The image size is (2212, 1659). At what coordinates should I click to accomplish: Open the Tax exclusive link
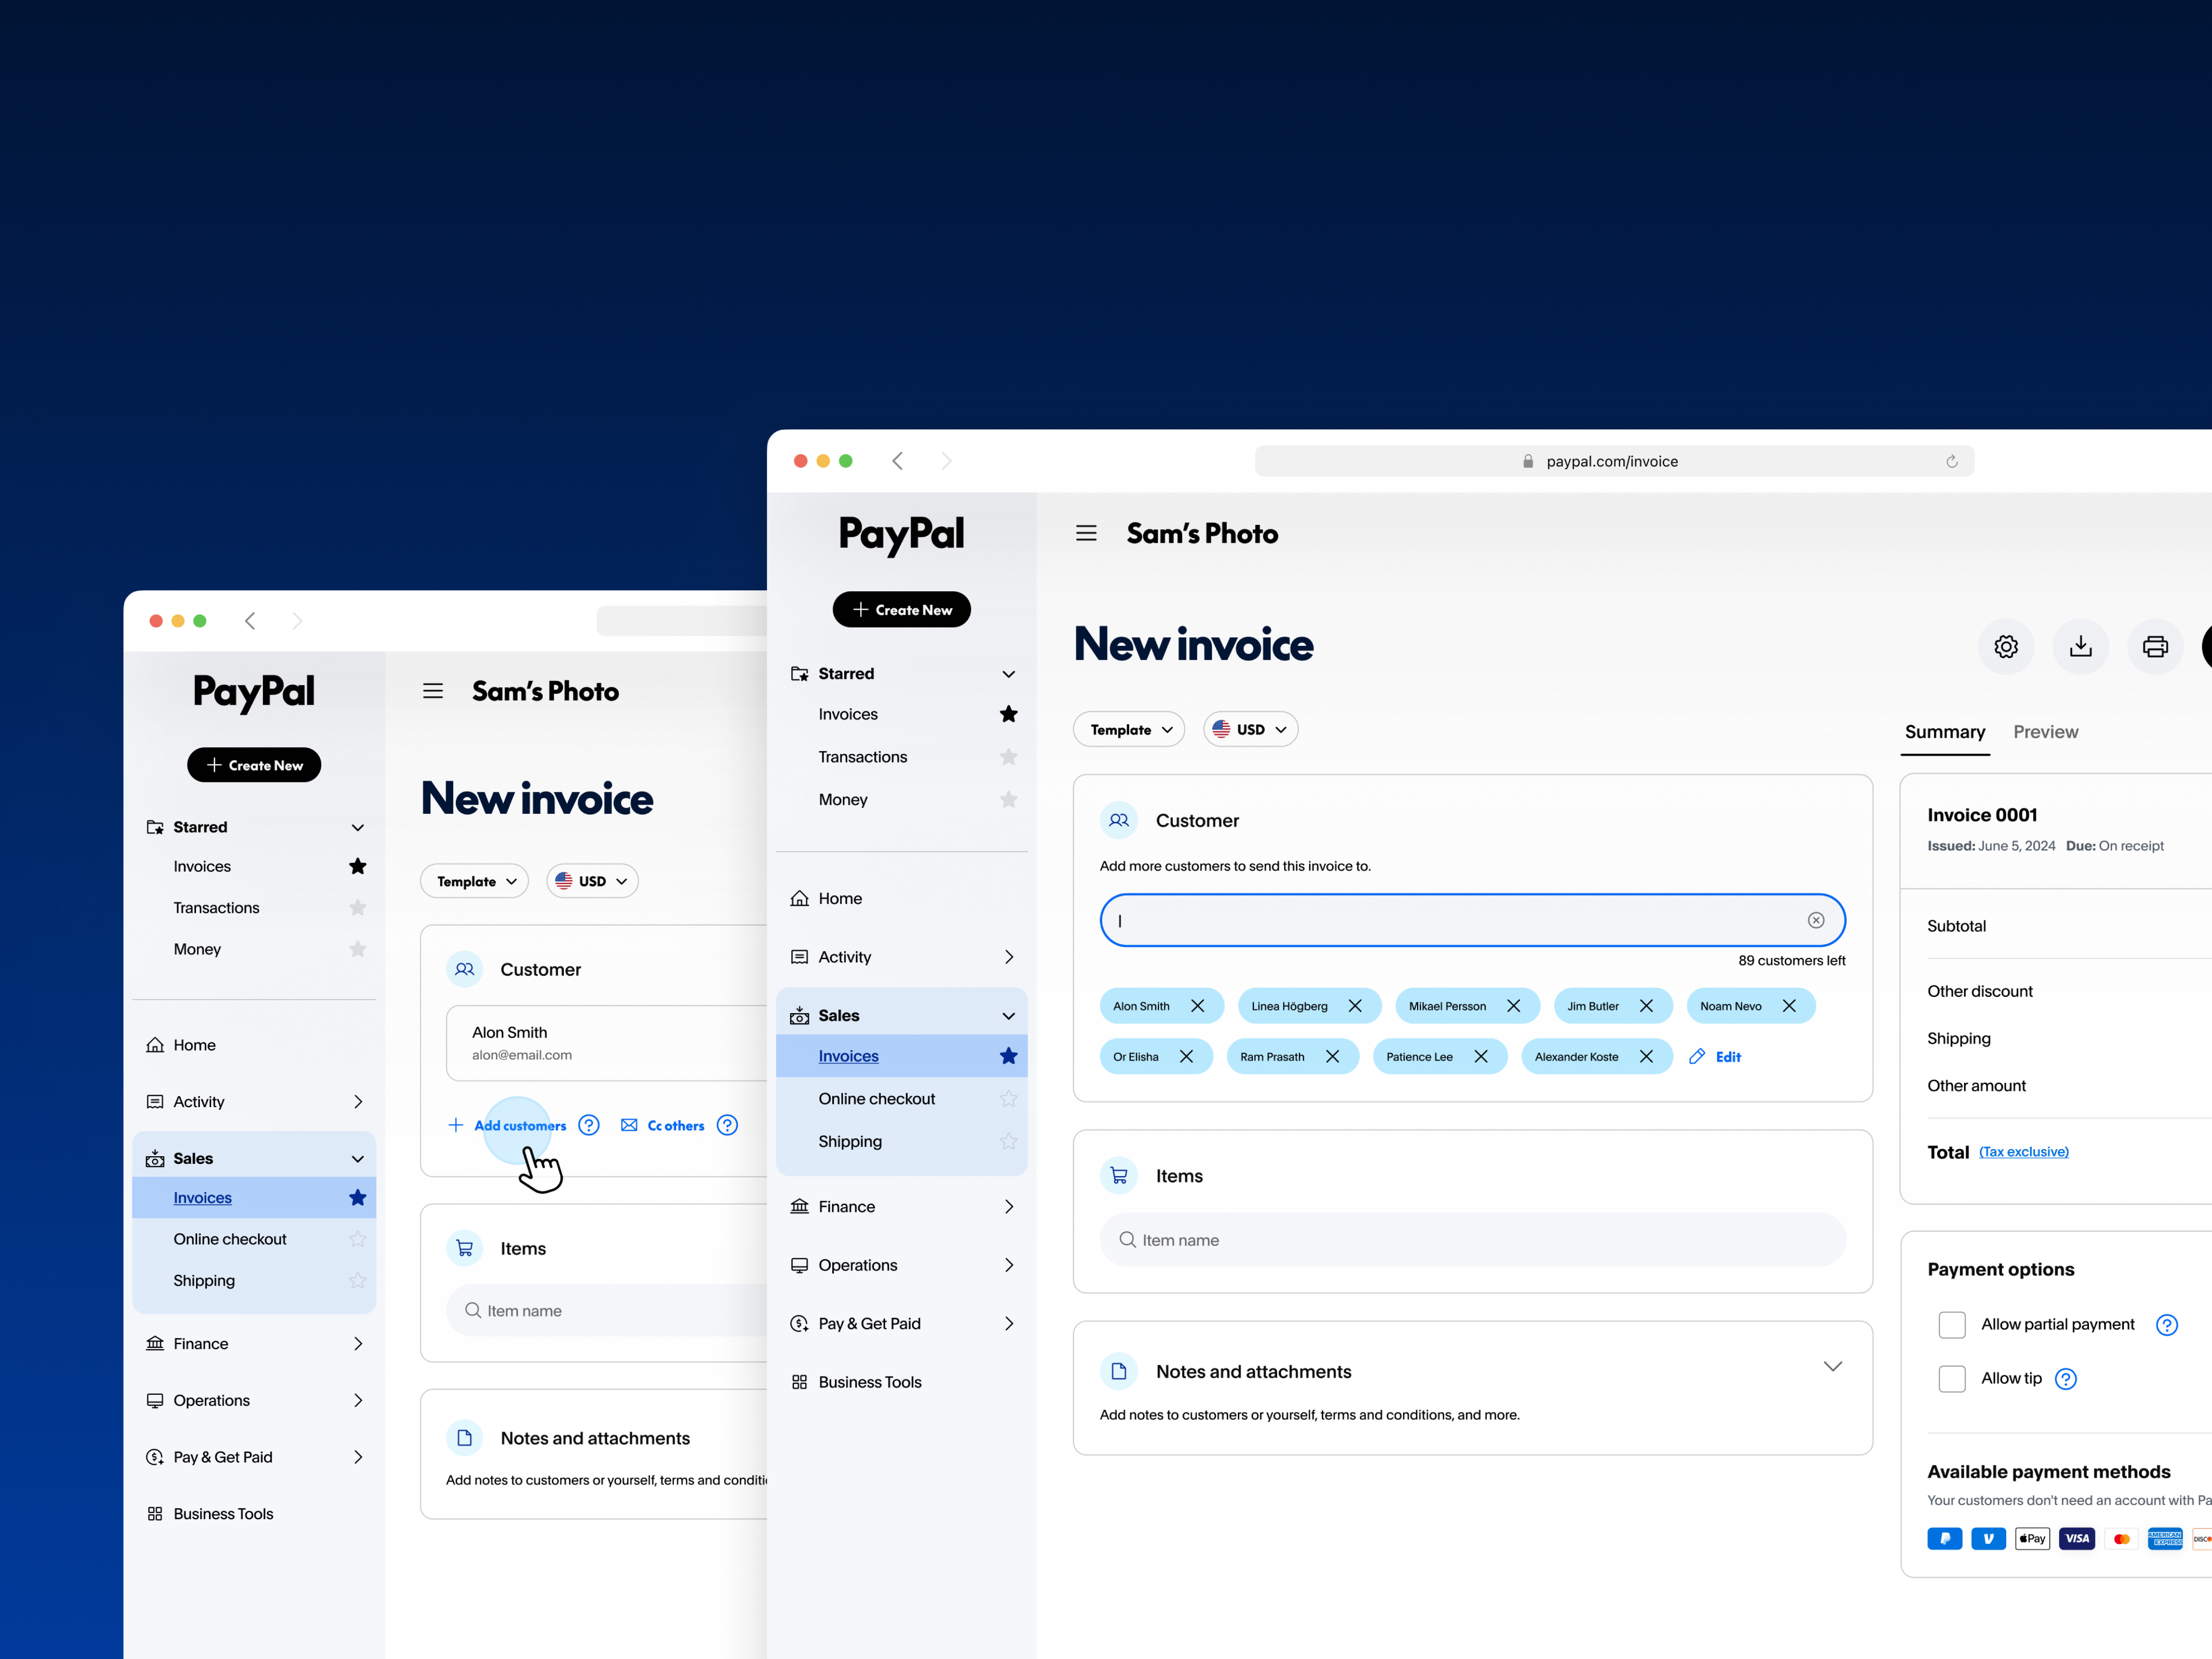2023,1152
